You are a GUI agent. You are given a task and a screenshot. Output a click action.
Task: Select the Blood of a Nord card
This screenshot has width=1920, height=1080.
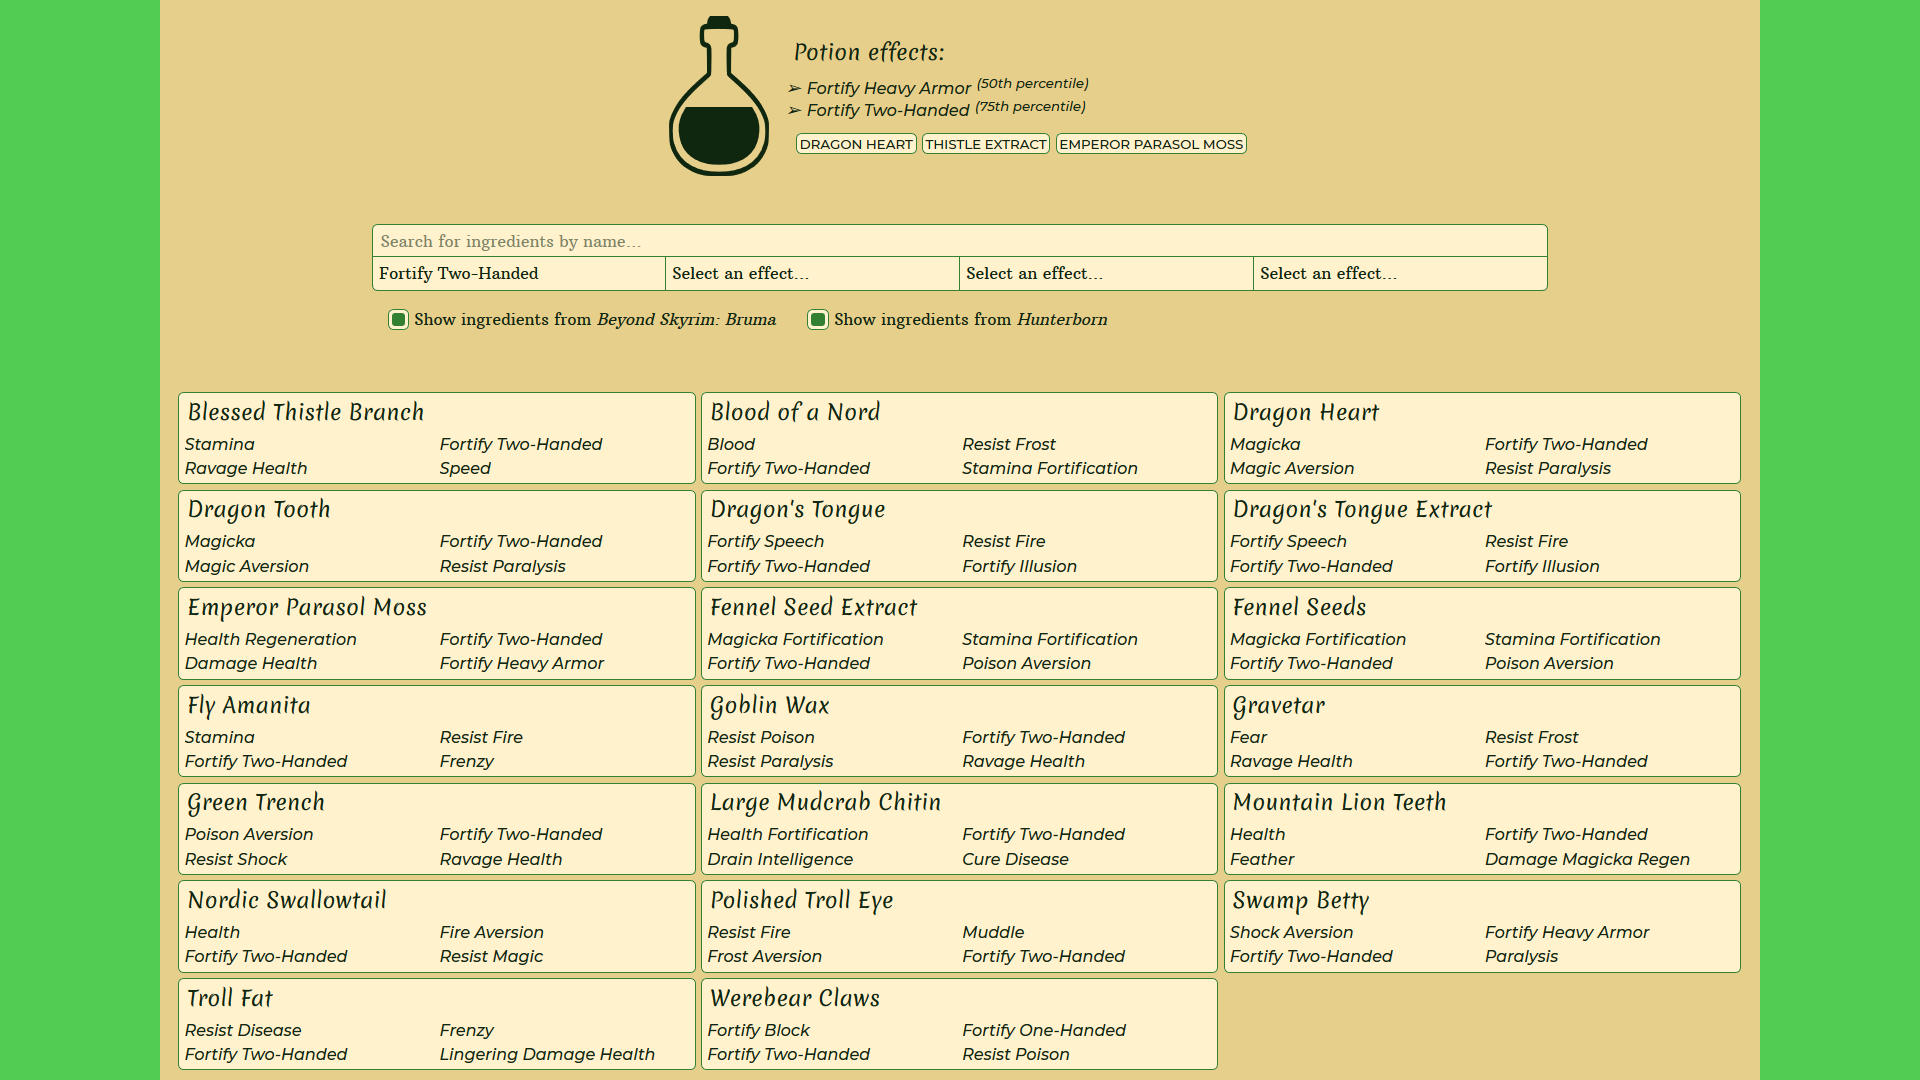(958, 438)
